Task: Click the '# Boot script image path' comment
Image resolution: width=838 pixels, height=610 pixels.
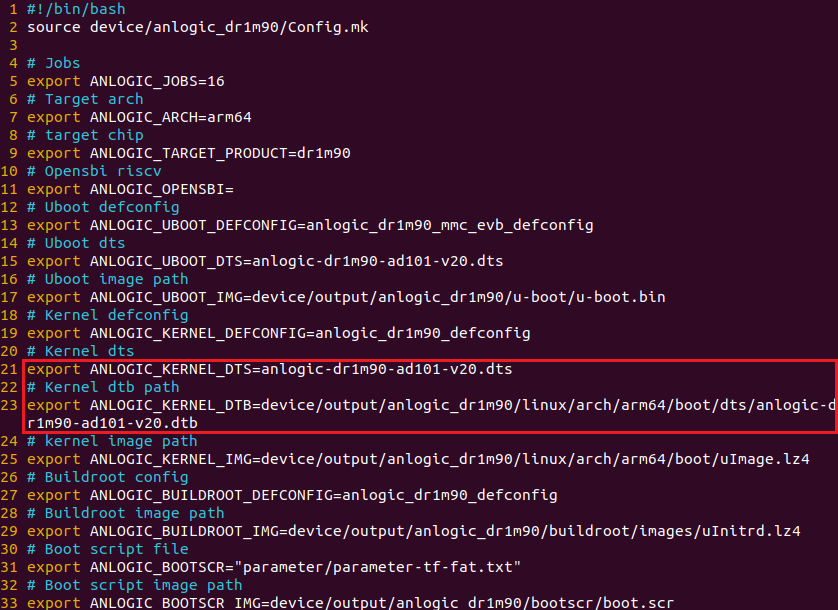Action: point(135,585)
